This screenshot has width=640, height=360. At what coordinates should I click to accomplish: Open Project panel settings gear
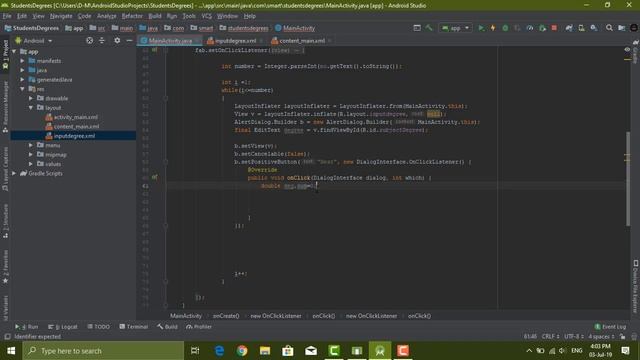click(x=117, y=40)
